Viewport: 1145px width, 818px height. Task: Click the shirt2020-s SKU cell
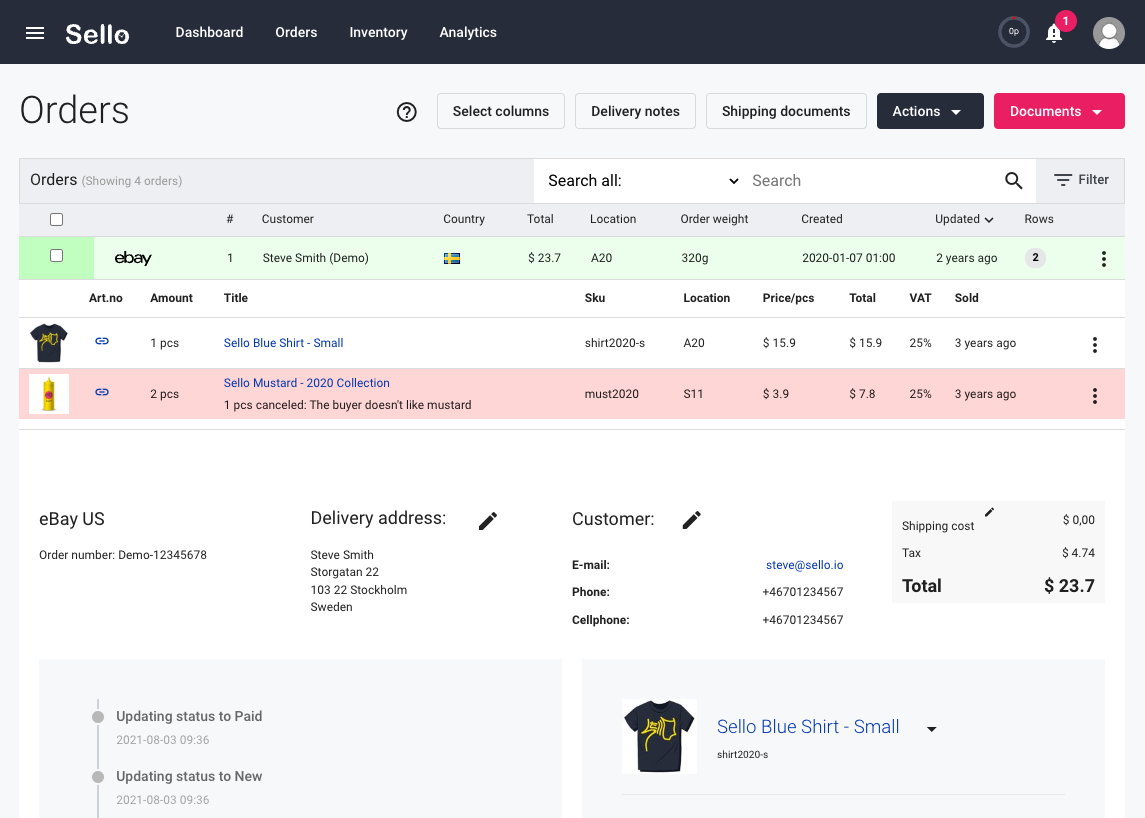pos(615,343)
